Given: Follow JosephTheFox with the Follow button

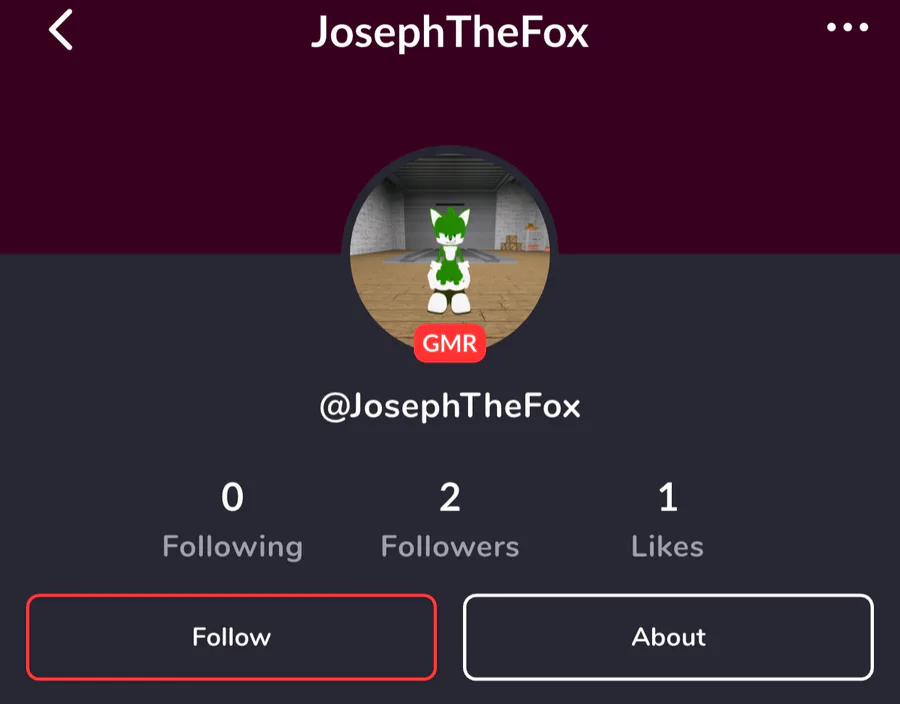Looking at the screenshot, I should tap(231, 637).
